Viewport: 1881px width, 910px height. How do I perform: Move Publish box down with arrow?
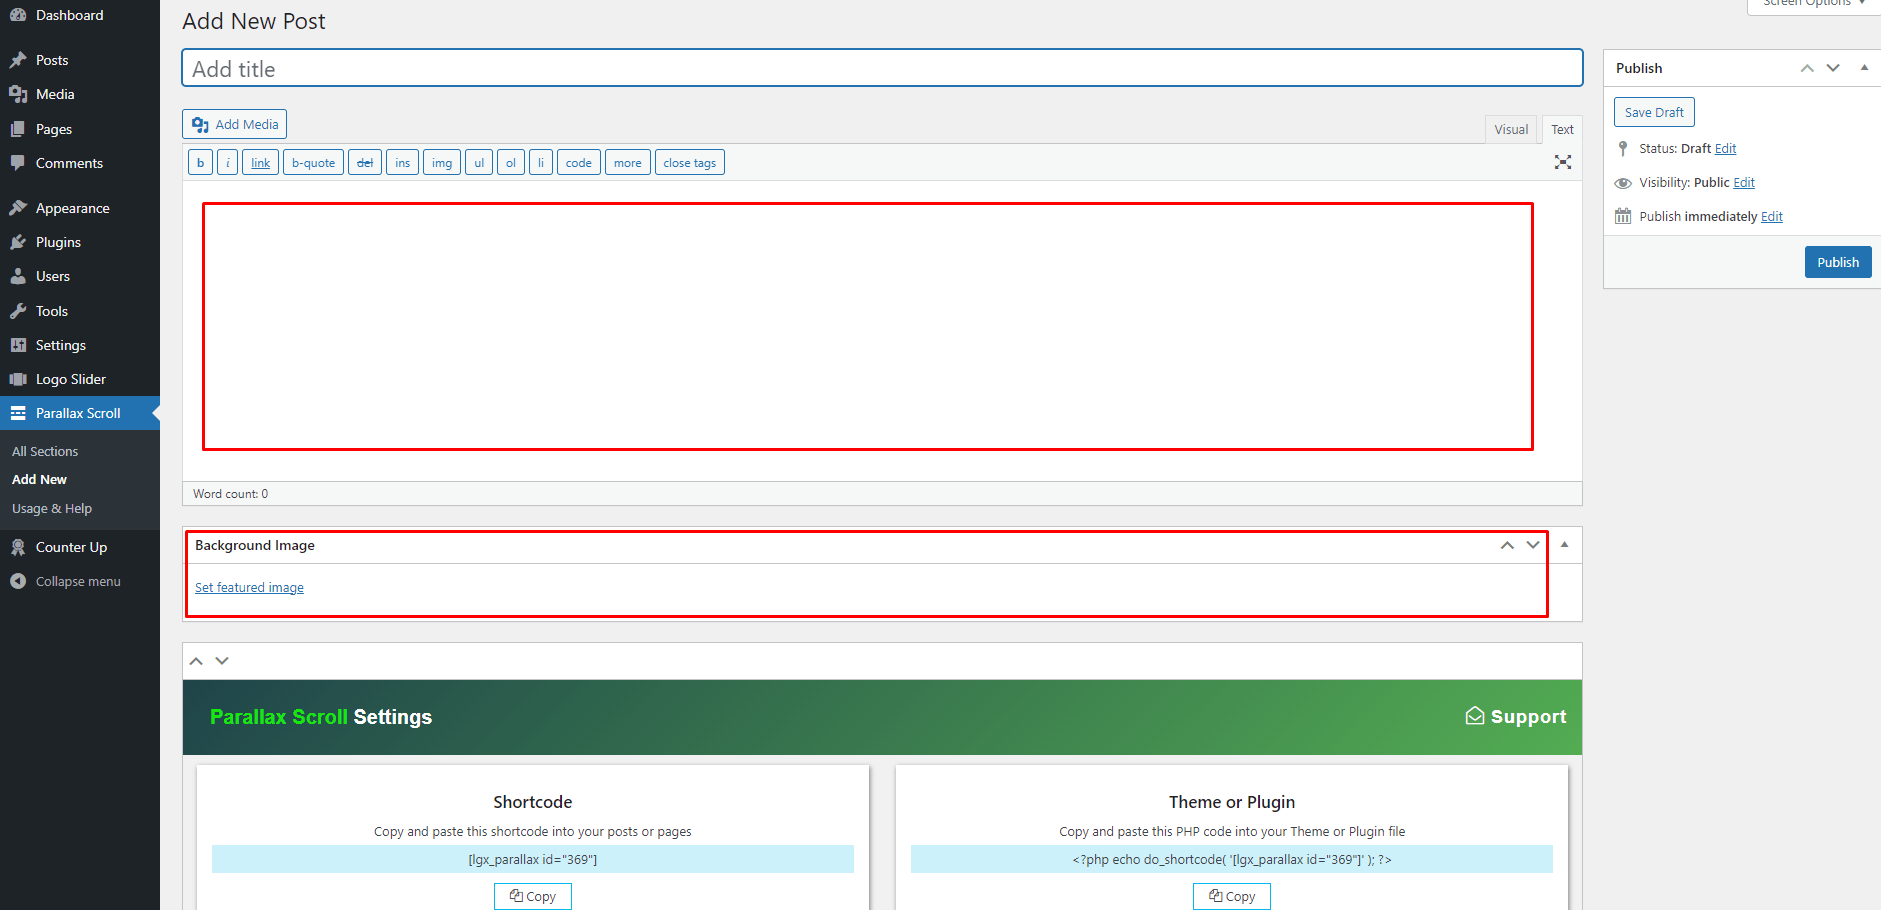[x=1833, y=68]
